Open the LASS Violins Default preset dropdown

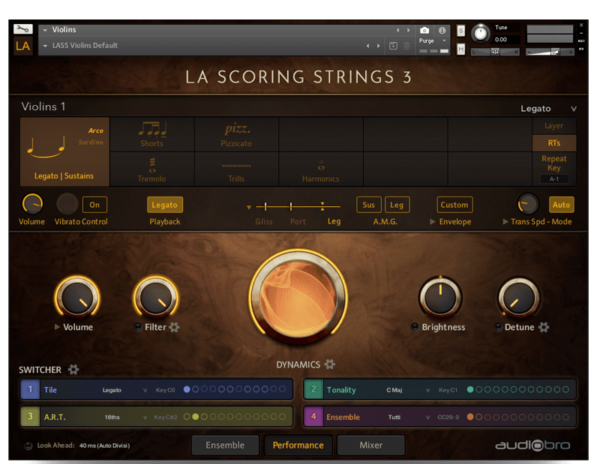click(x=45, y=46)
